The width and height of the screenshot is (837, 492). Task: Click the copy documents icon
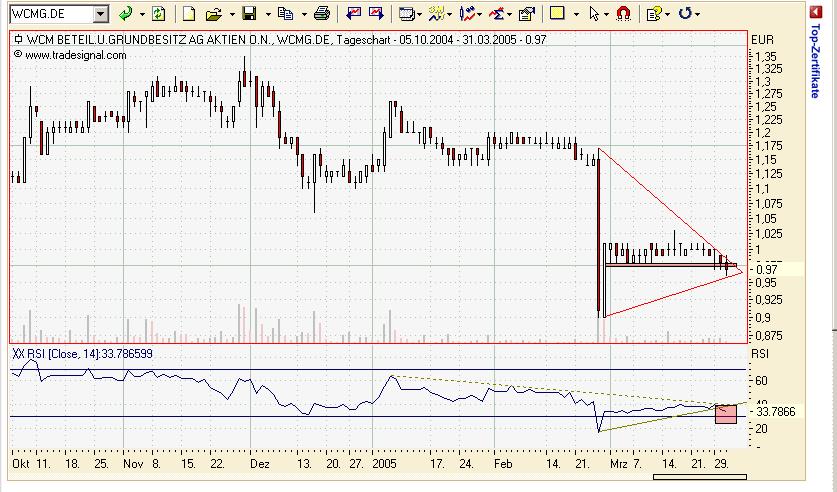tap(286, 13)
